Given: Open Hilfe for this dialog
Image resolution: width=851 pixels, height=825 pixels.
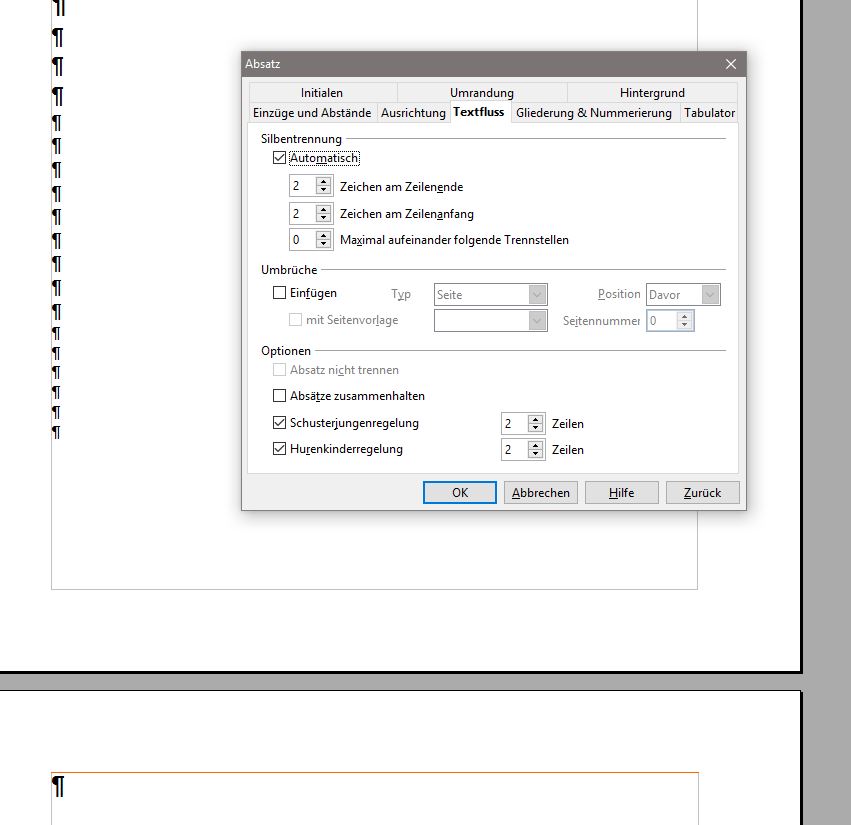Looking at the screenshot, I should point(621,492).
